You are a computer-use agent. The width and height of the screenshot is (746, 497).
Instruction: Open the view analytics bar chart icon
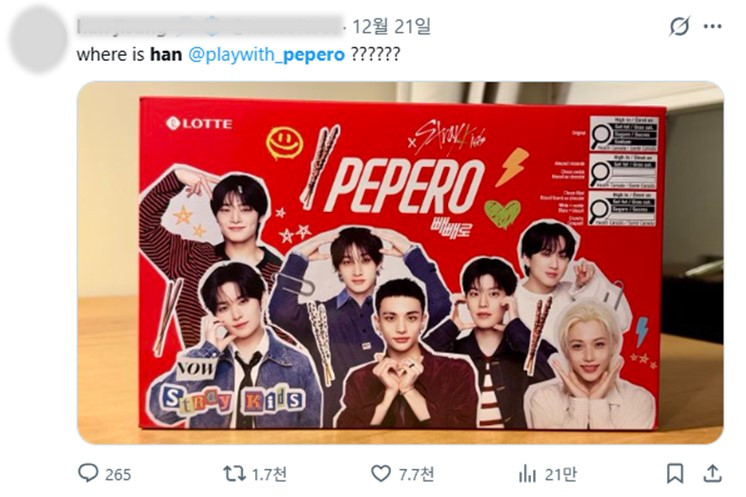coord(527,474)
